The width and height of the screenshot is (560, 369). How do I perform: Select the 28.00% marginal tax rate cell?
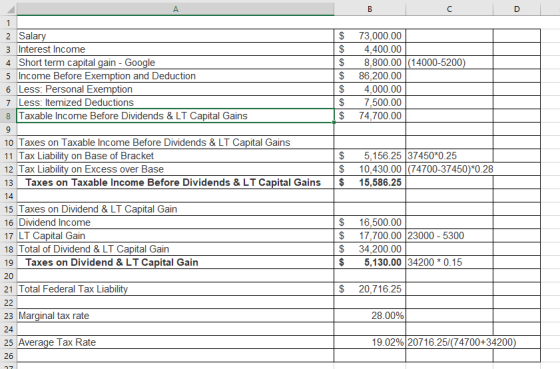click(370, 315)
